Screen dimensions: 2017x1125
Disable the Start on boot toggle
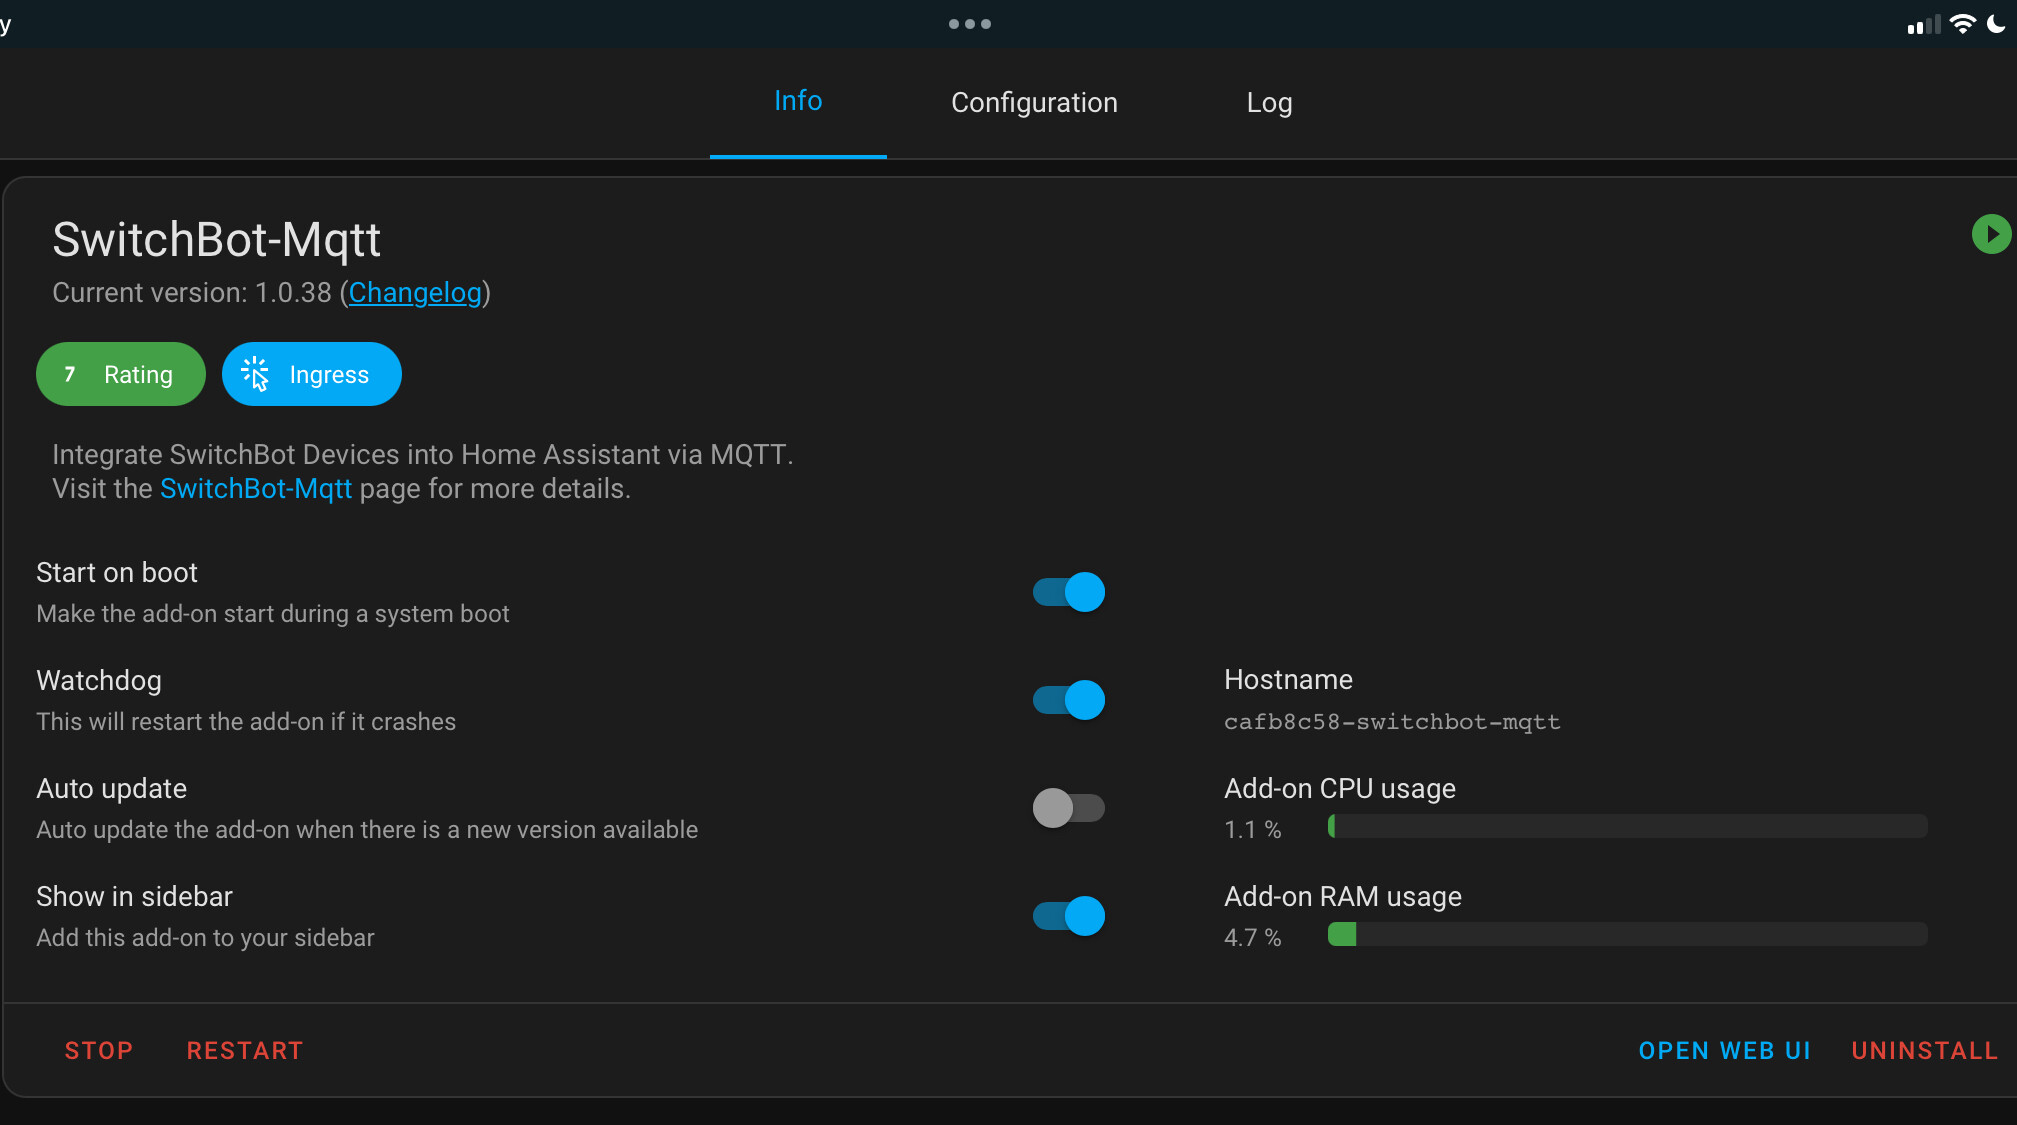pyautogui.click(x=1067, y=591)
